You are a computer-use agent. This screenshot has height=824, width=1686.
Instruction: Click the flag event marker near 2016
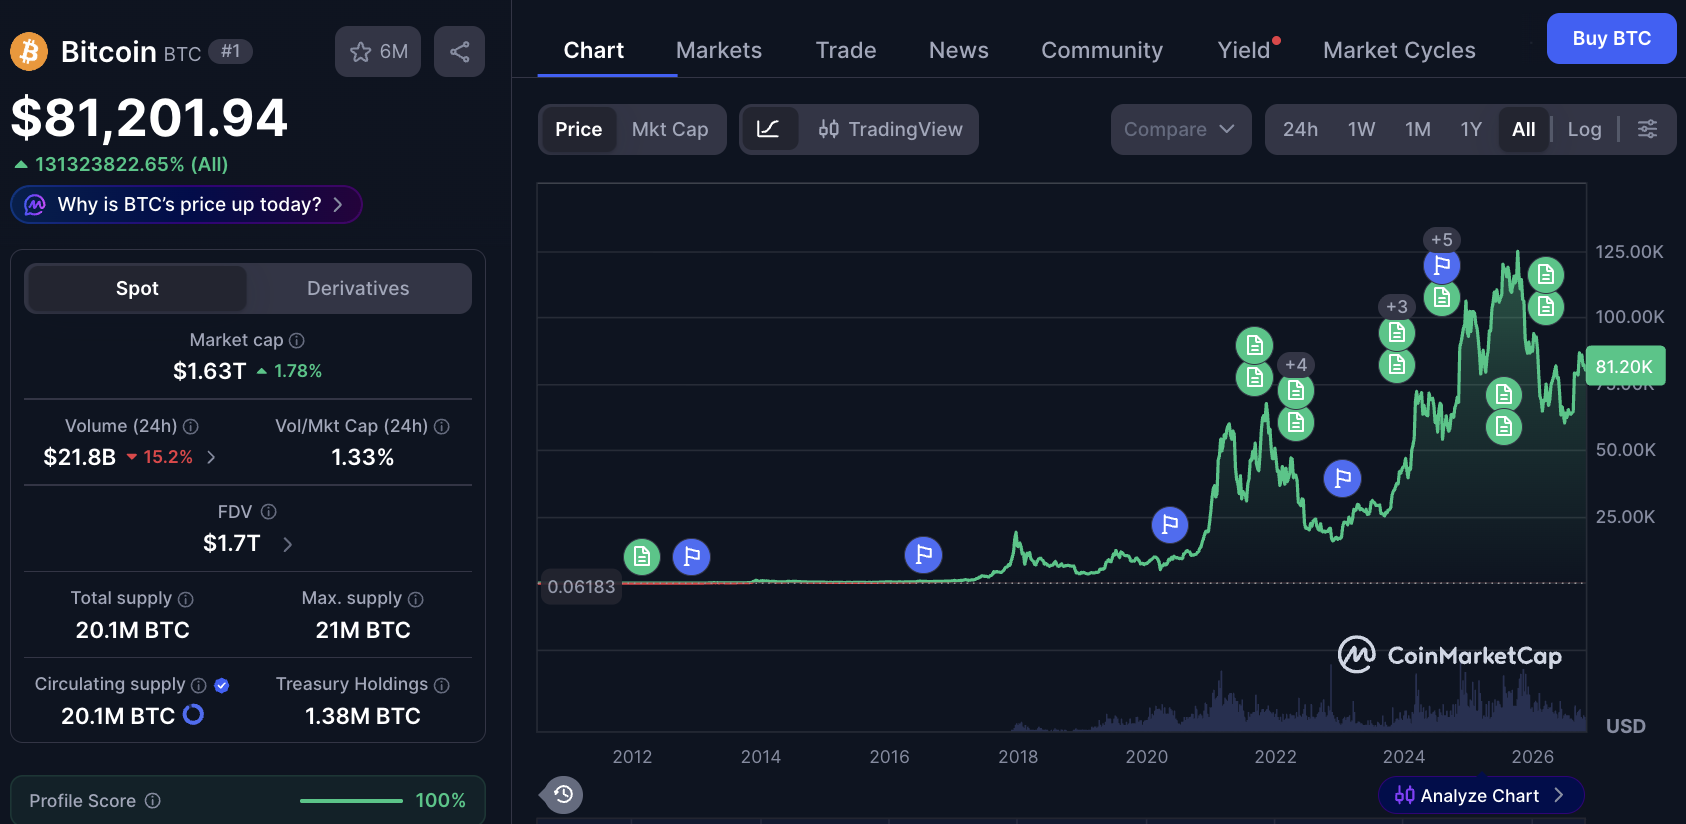pos(923,554)
